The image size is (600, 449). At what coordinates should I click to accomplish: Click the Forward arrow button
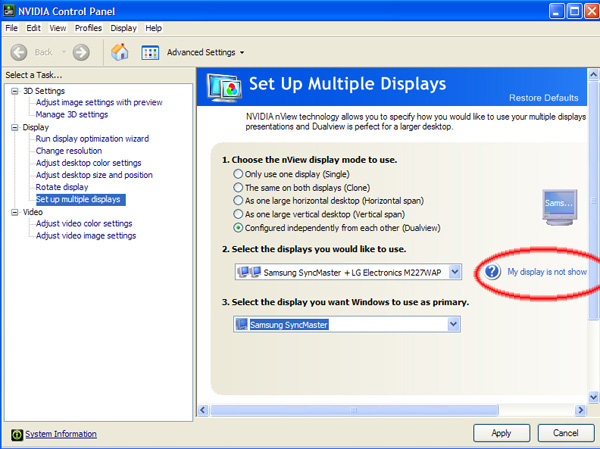[81, 52]
